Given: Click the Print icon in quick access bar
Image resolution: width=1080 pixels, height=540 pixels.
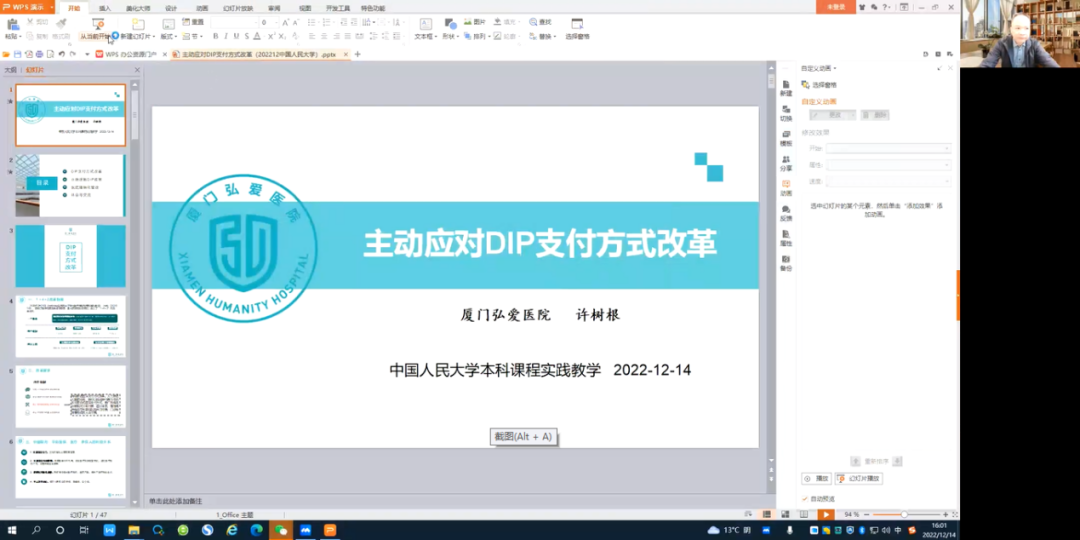Looking at the screenshot, I should pyautogui.click(x=39, y=54).
